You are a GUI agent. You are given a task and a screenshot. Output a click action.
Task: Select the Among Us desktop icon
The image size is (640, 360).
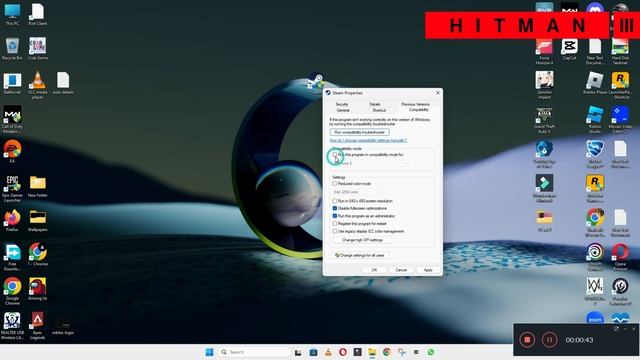(x=38, y=289)
